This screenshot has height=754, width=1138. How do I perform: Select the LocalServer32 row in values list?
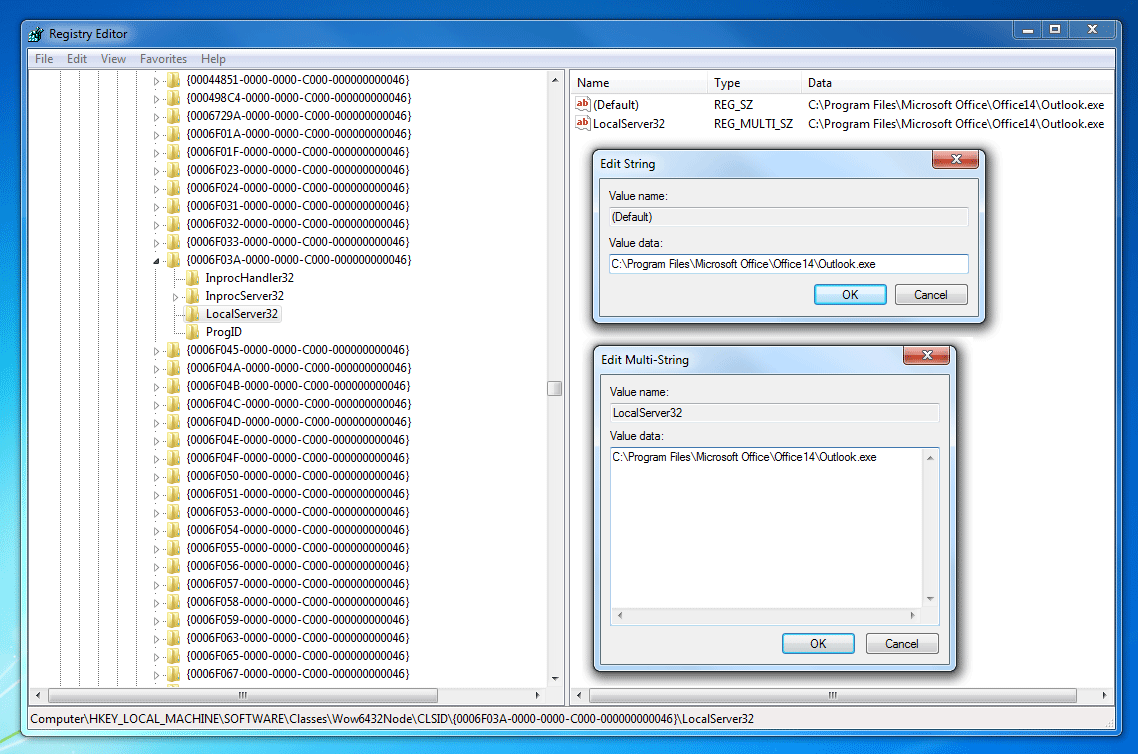pyautogui.click(x=628, y=123)
